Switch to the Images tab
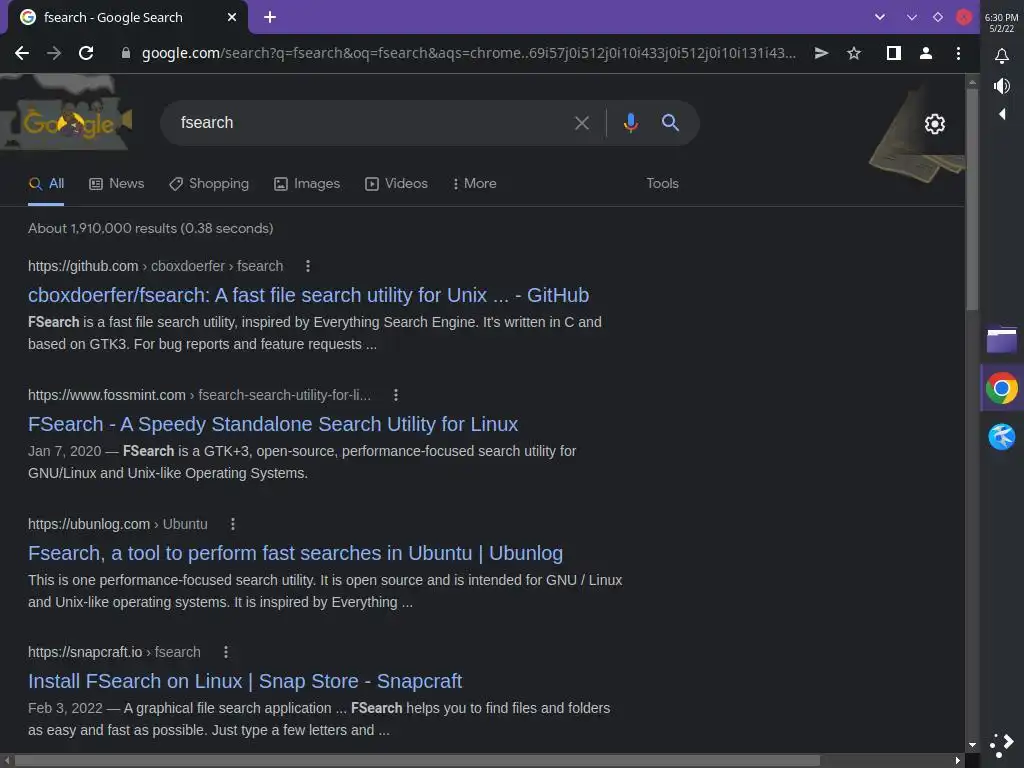 pos(307,184)
